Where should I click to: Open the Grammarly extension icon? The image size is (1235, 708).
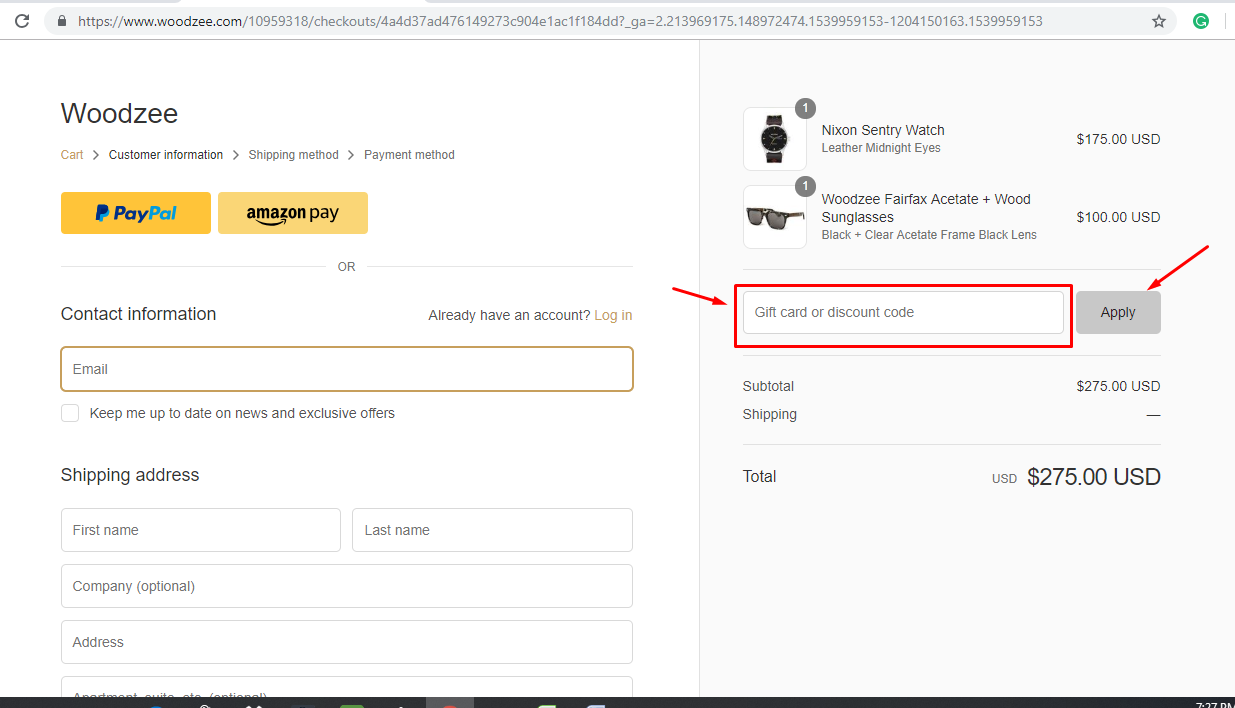(x=1201, y=20)
